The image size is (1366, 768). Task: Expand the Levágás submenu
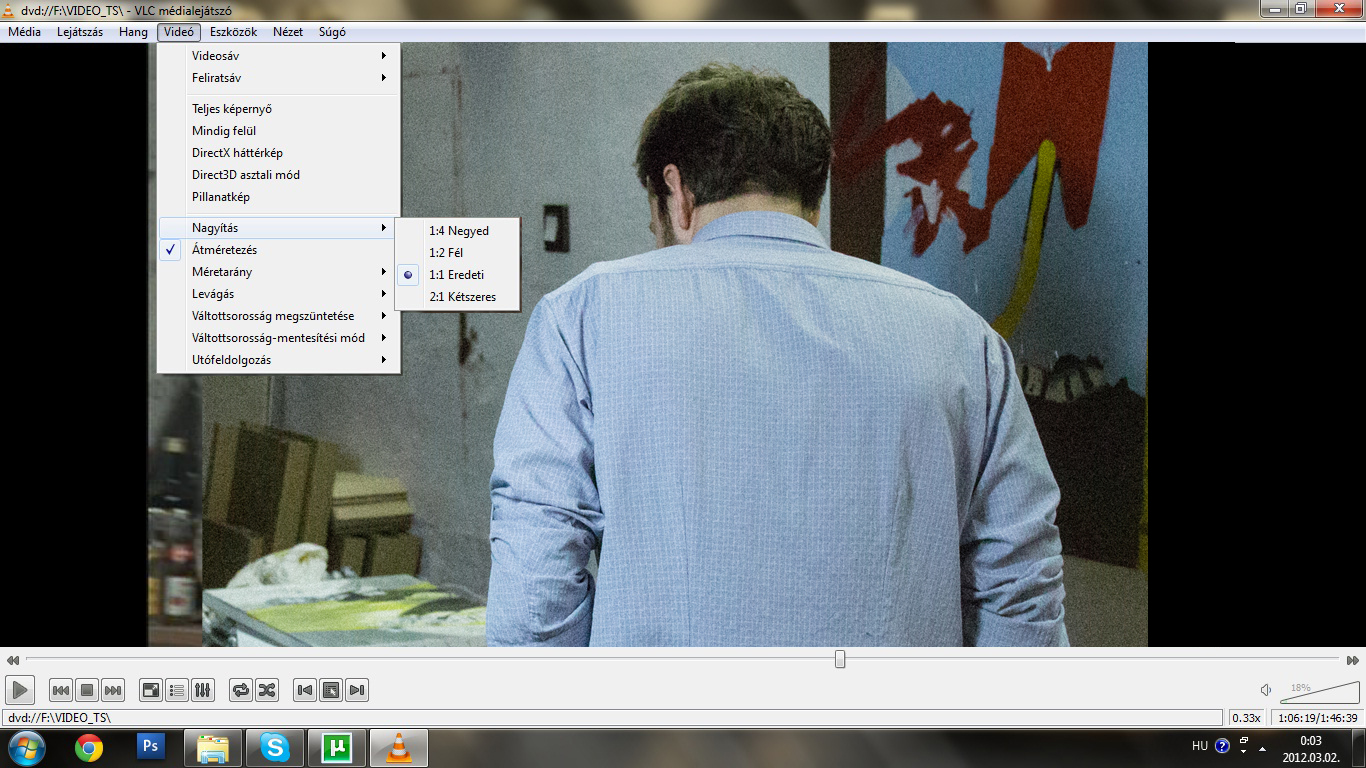tap(279, 294)
